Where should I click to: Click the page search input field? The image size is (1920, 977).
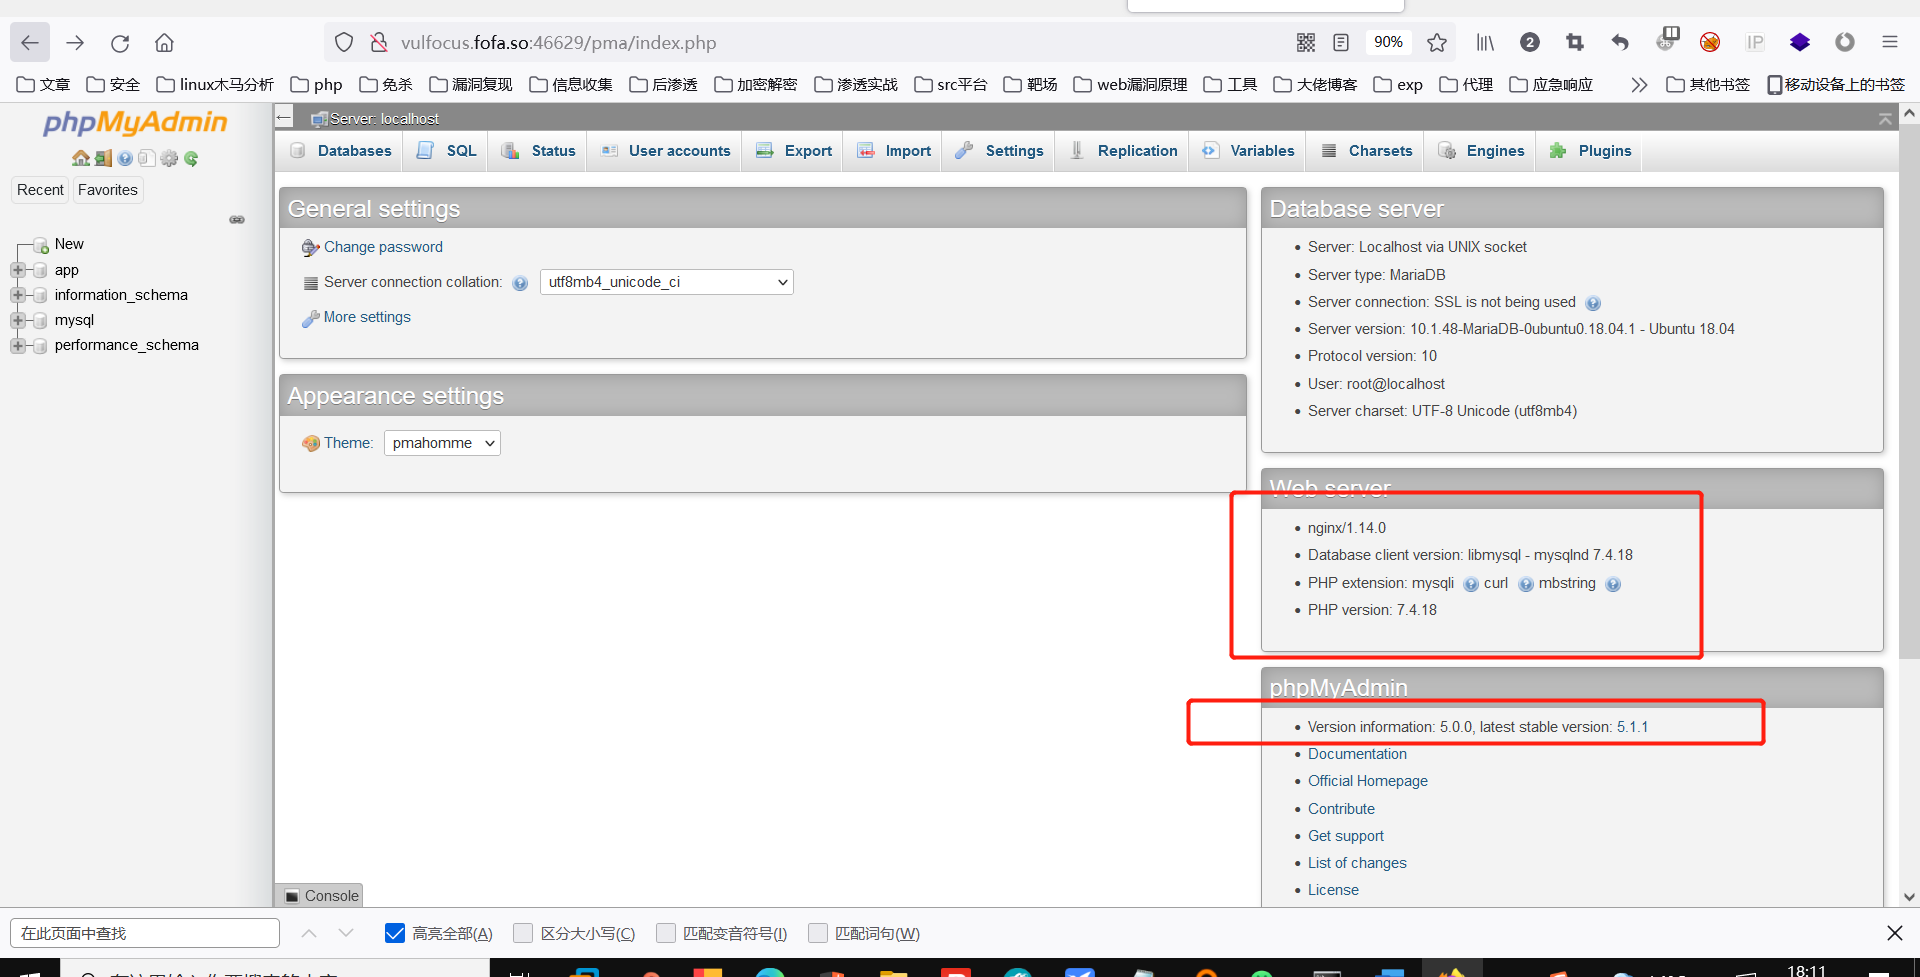coord(144,933)
